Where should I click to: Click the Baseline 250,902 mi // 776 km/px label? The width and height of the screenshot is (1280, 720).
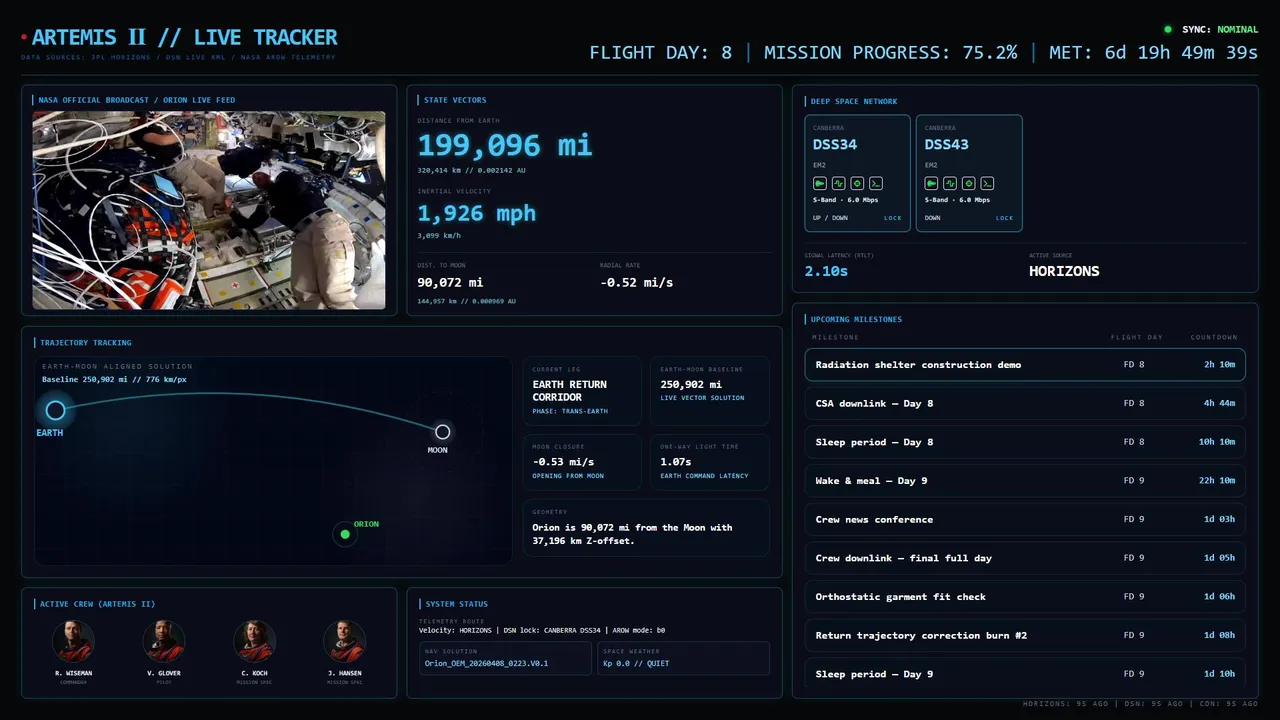[114, 380]
